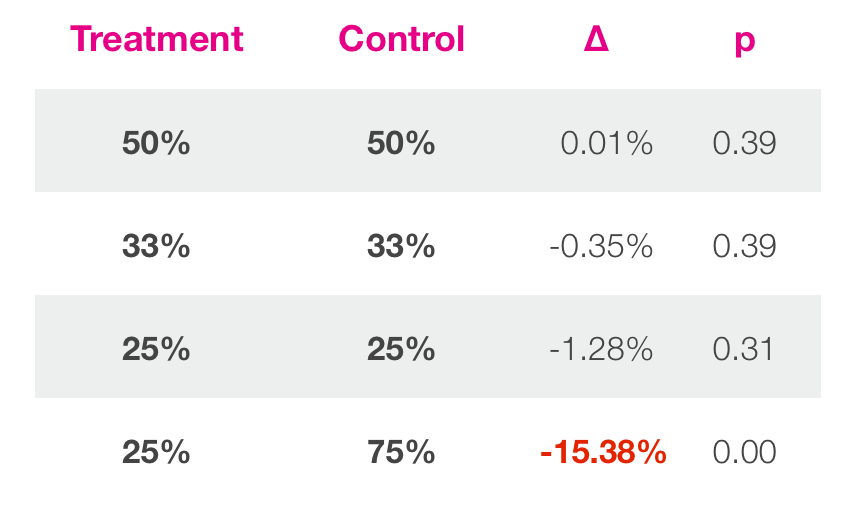858x510 pixels.
Task: Select the -1.28% delta value
Action: pos(601,349)
